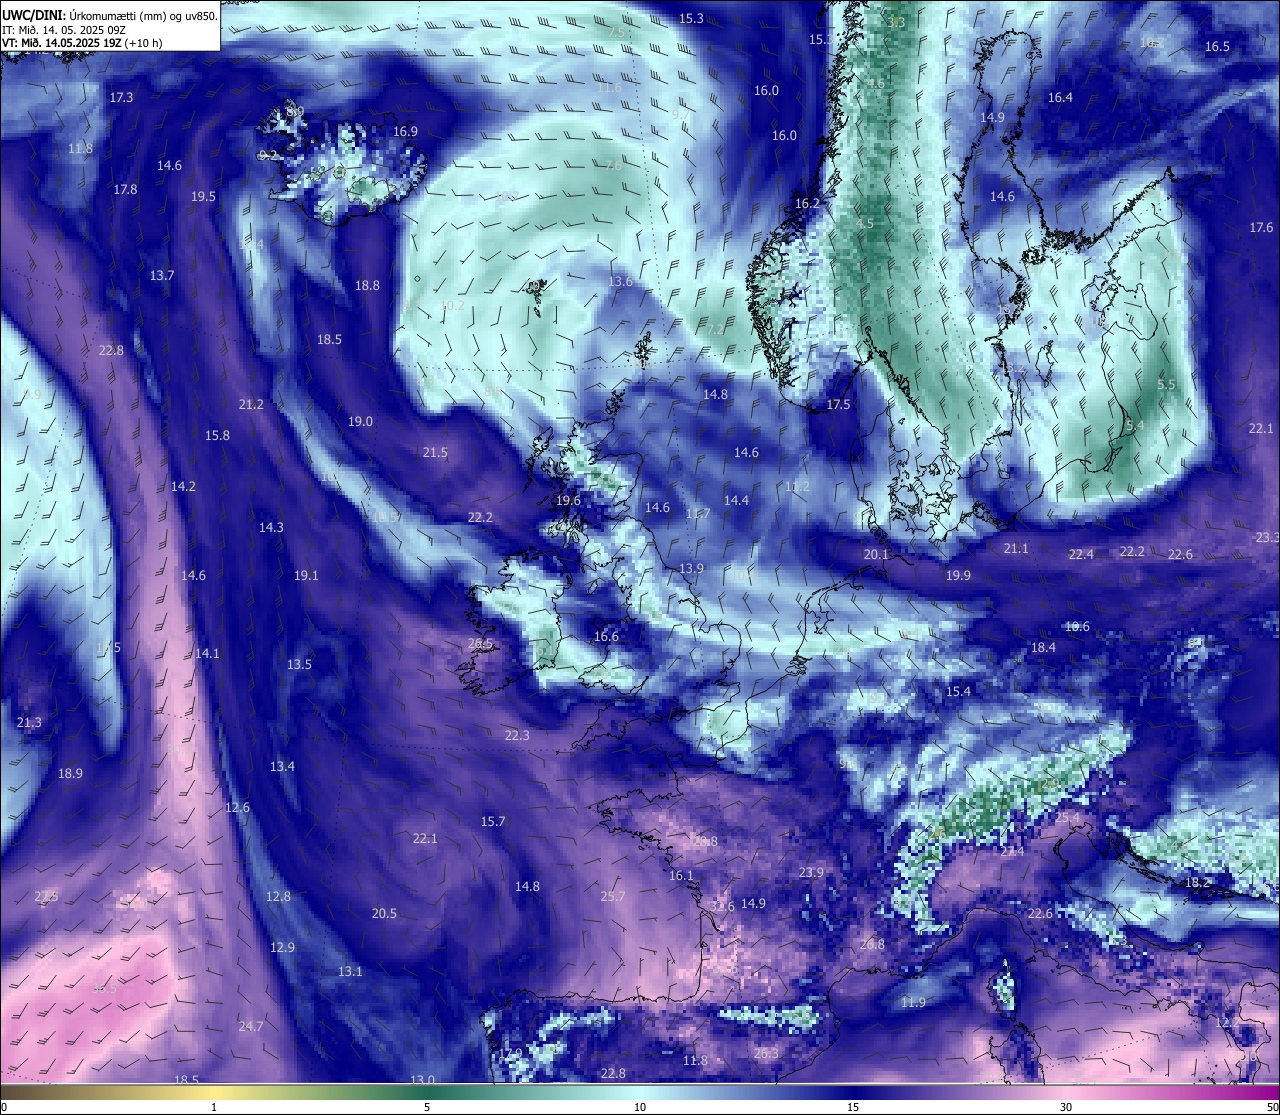Click the map value '14.3'

tap(271, 527)
